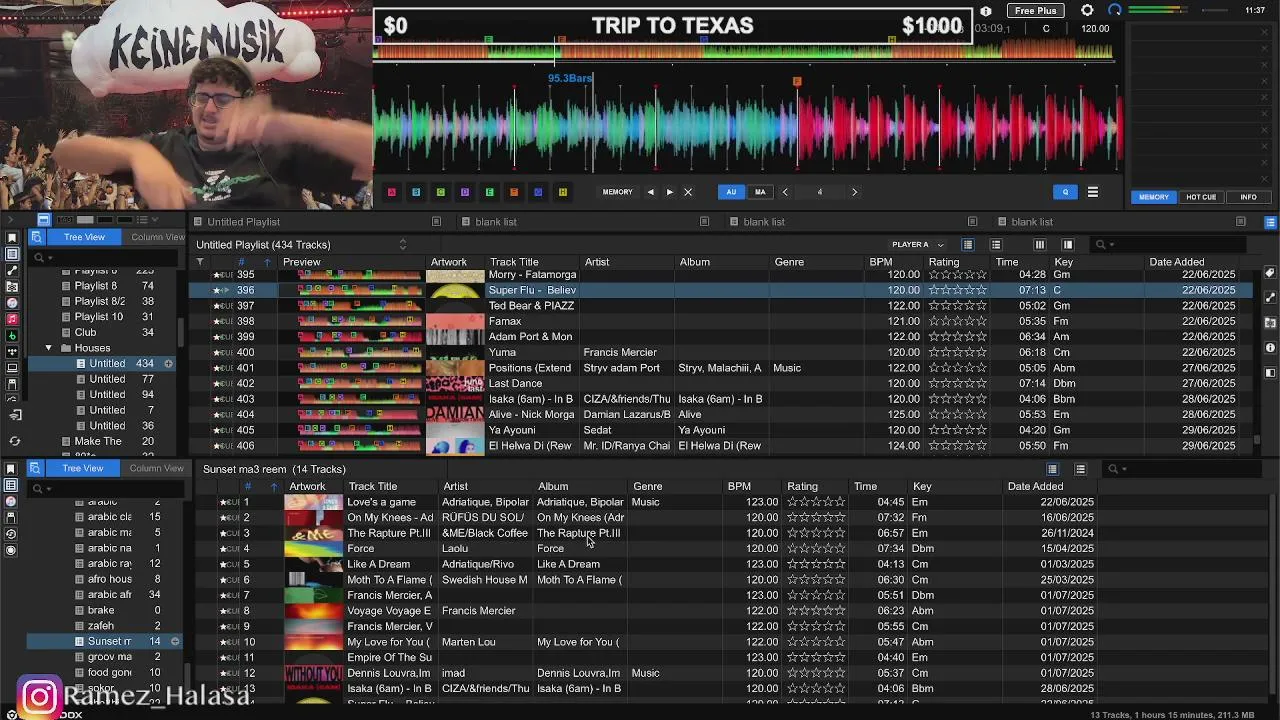This screenshot has width=1280, height=720.
Task: Show the upper list artwork view icon
Action: coord(967,245)
